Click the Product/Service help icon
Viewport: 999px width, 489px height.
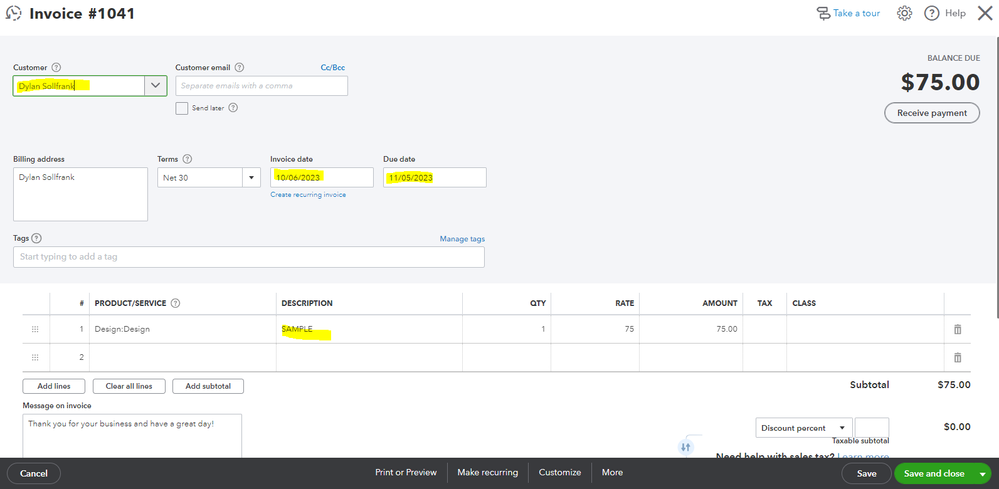(x=175, y=303)
